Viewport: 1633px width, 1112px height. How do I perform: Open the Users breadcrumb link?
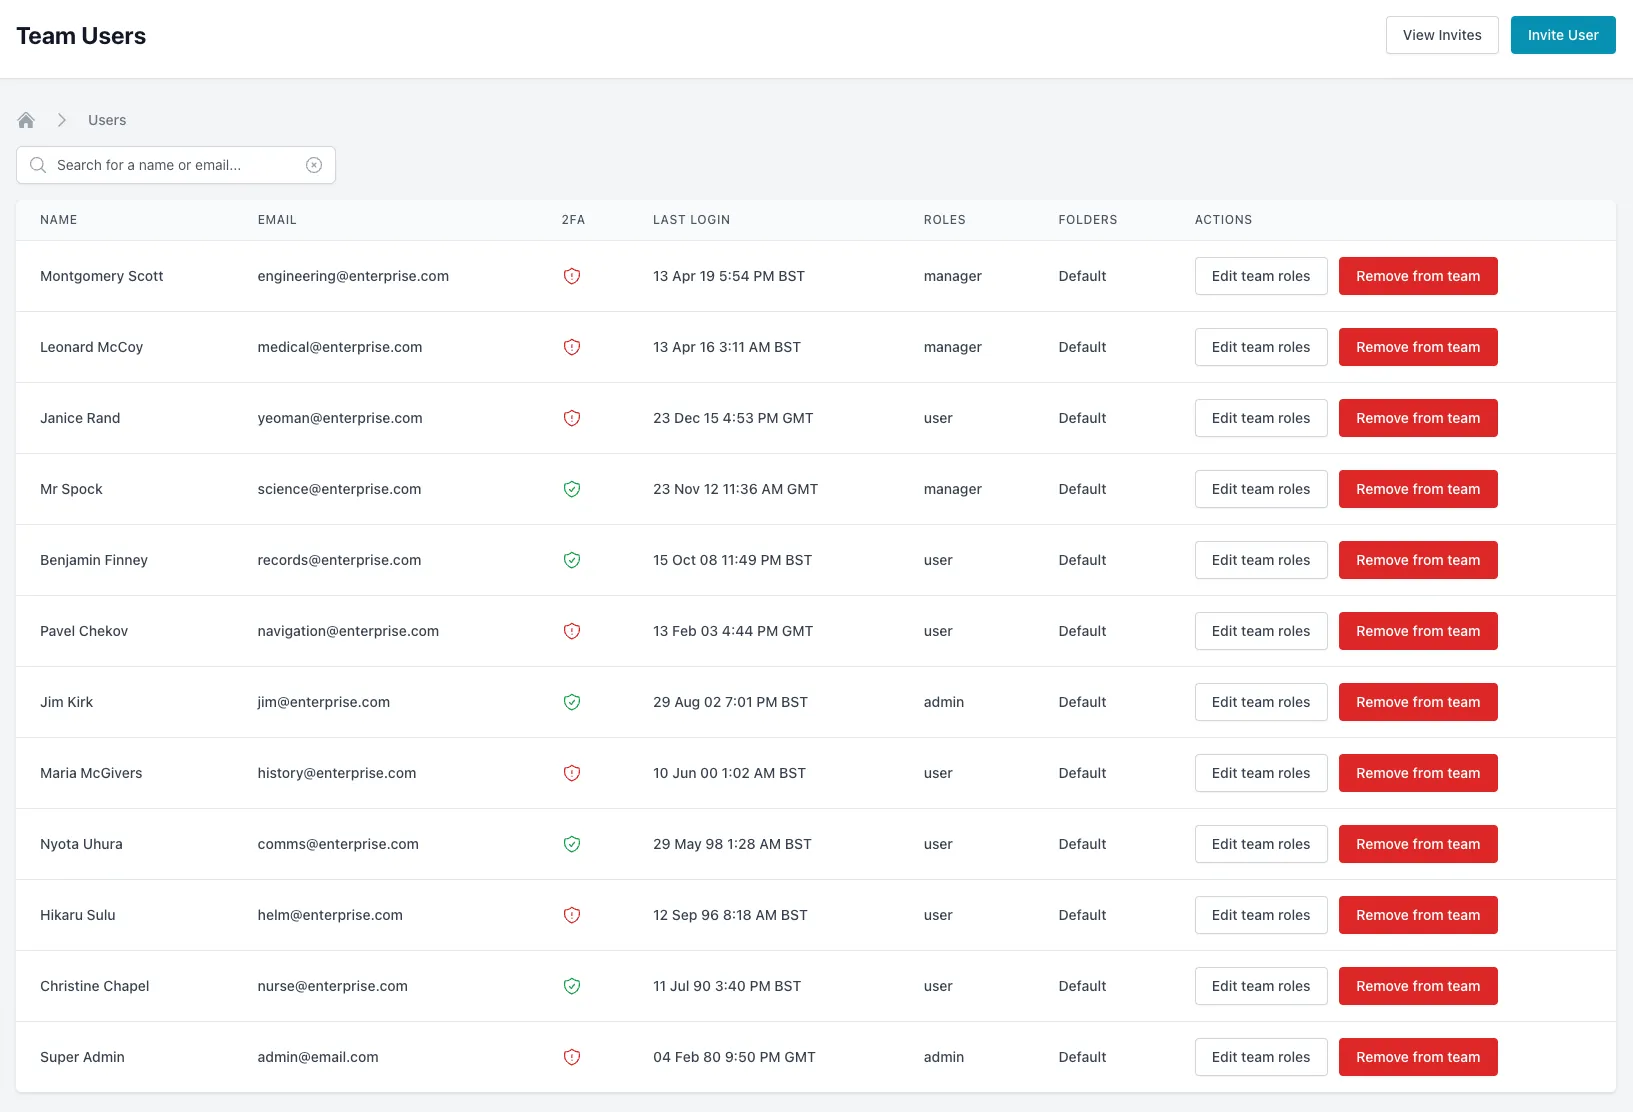click(x=107, y=120)
